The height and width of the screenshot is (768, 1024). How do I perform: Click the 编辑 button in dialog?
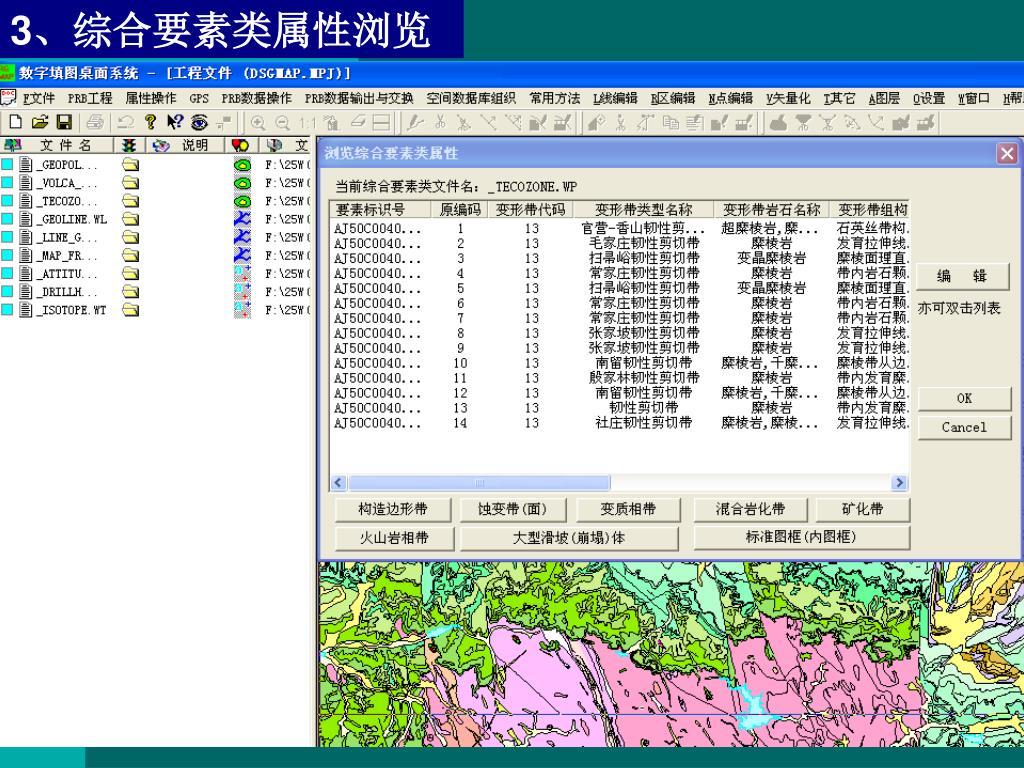coord(963,276)
